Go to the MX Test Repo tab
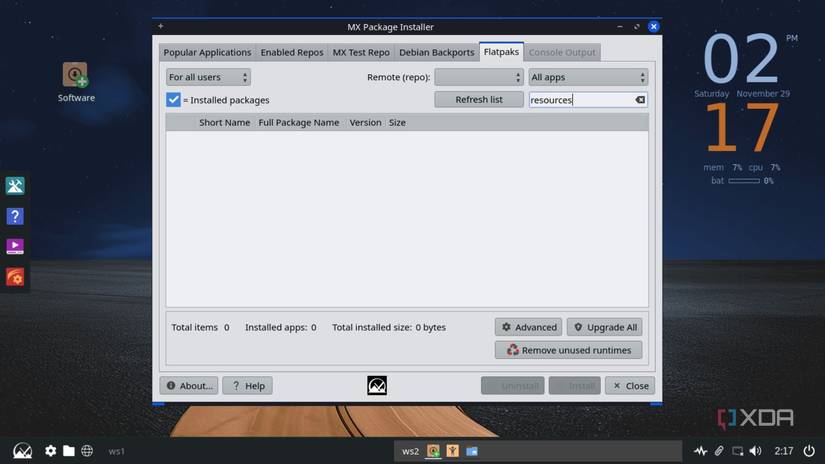 [361, 52]
